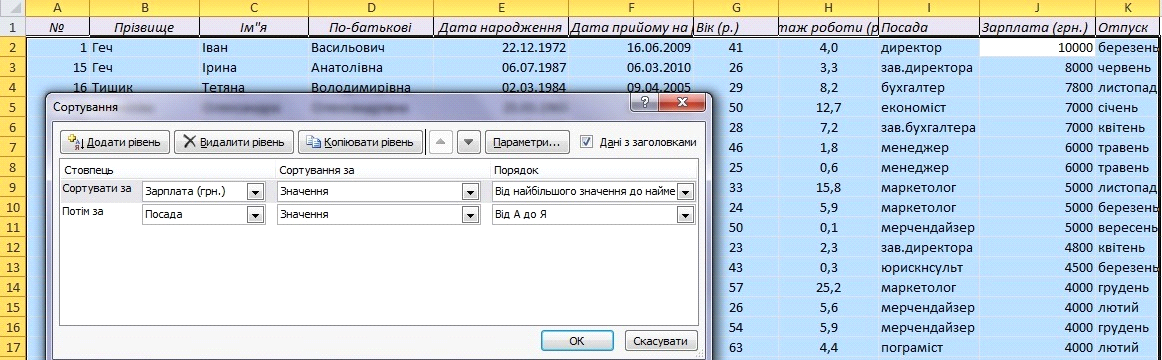
Task: Click the 'Видалити рівень' delete level button
Action: [234, 141]
